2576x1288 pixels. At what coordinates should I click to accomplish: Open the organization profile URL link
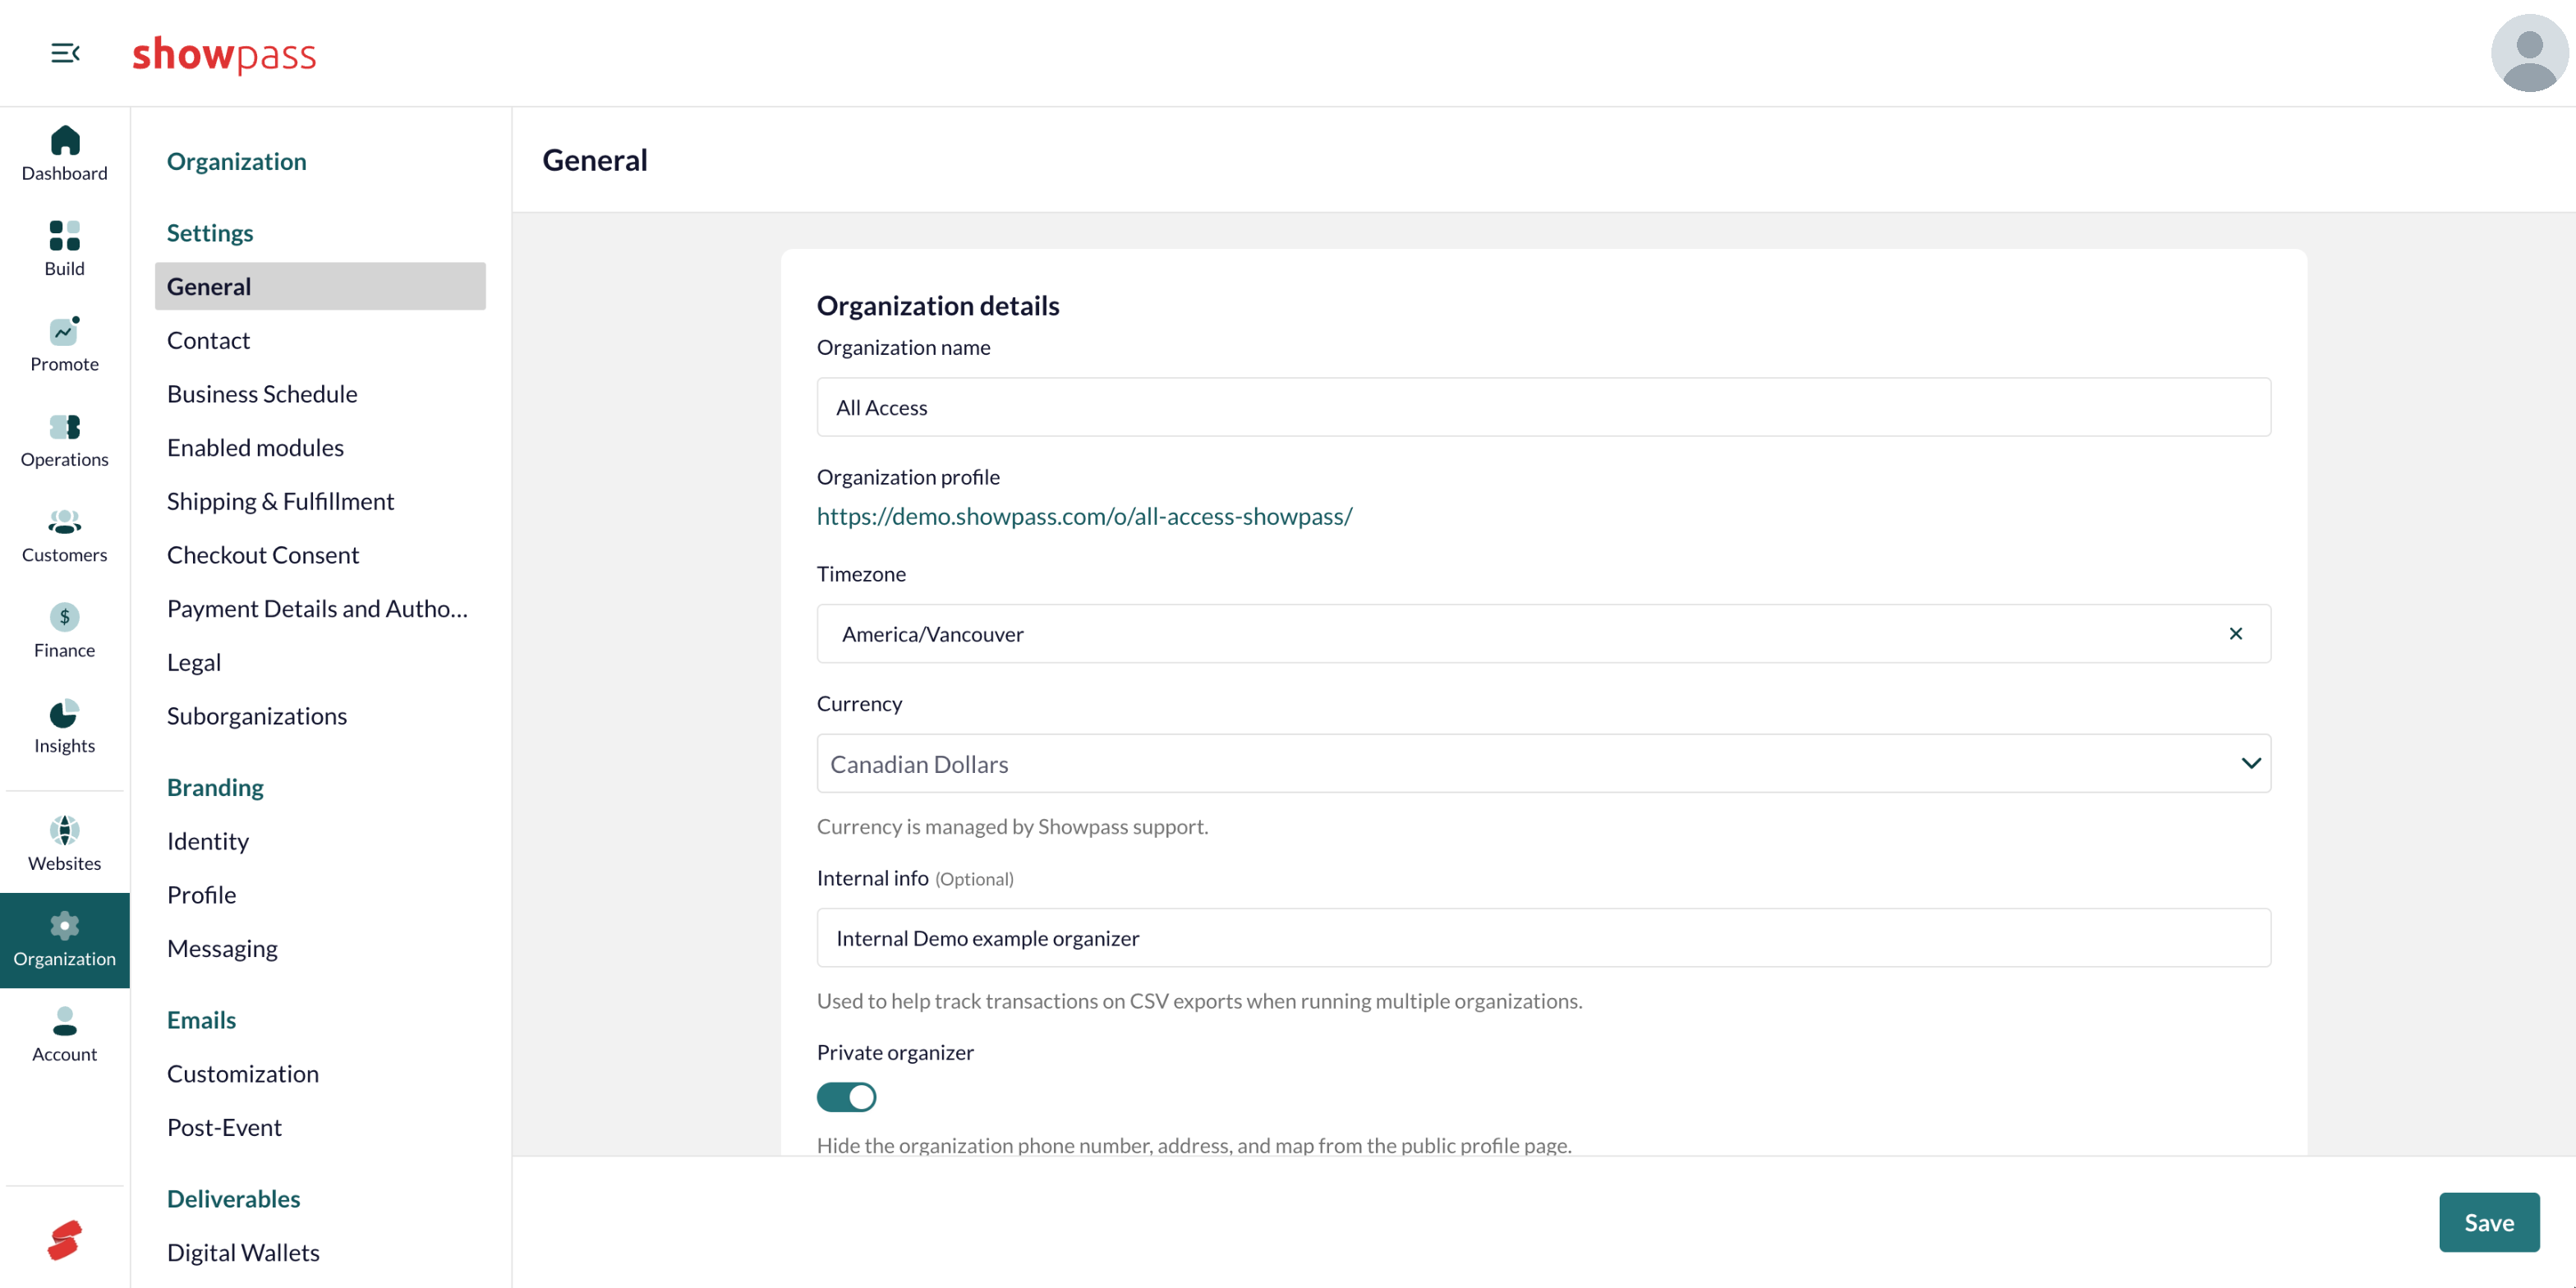(1084, 516)
